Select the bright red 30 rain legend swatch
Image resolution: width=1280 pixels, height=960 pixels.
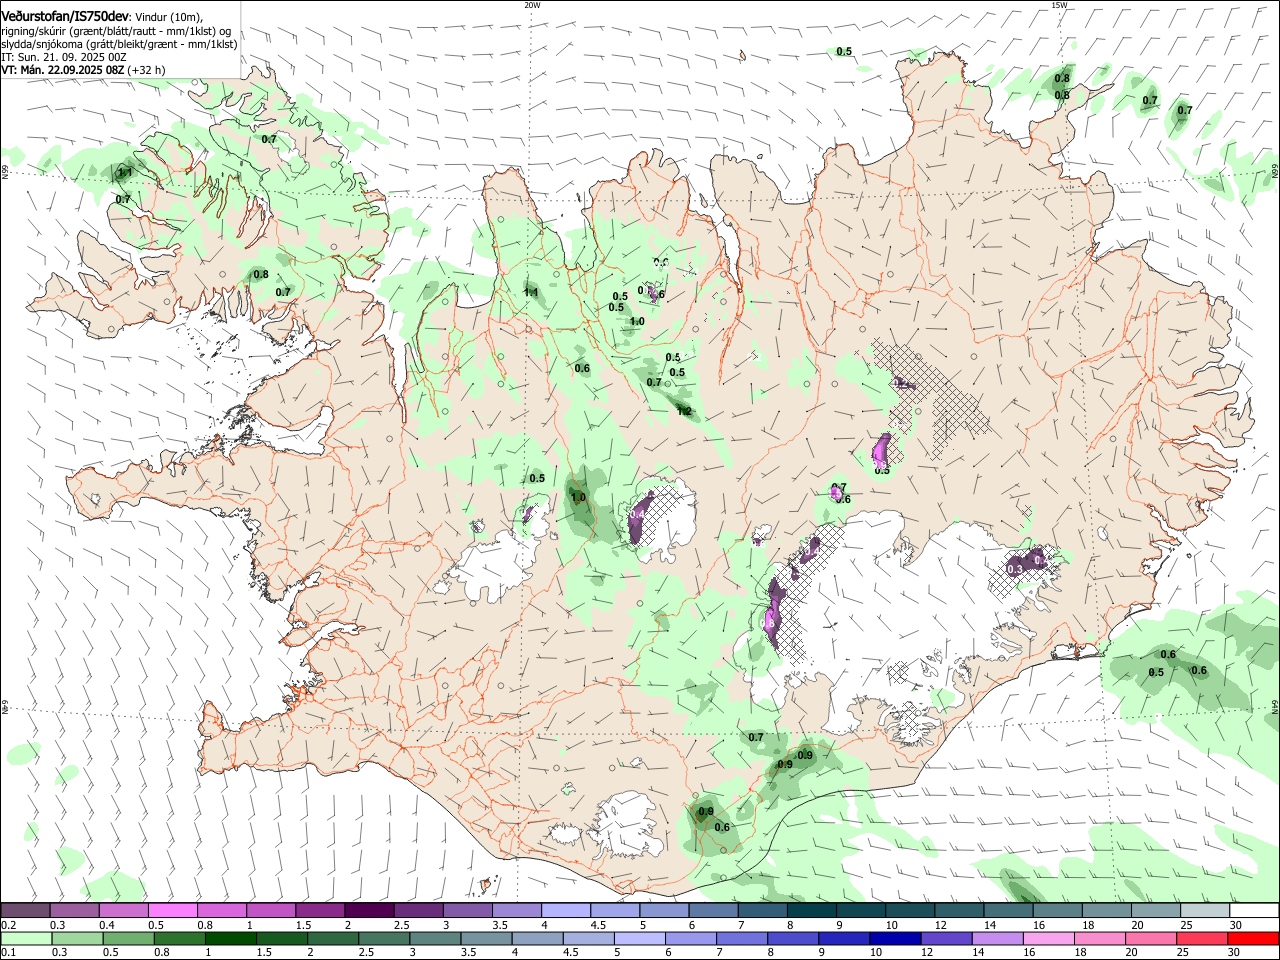tap(1252, 938)
